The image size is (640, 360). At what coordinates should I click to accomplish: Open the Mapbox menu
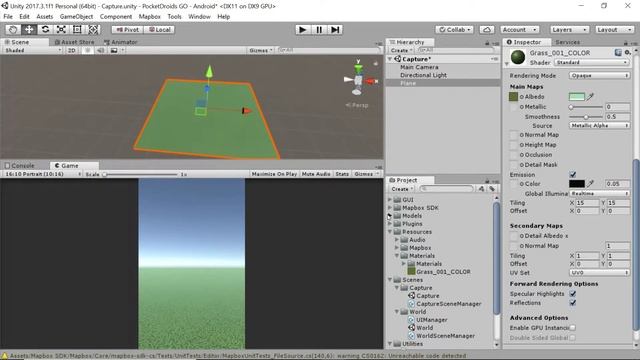point(149,17)
